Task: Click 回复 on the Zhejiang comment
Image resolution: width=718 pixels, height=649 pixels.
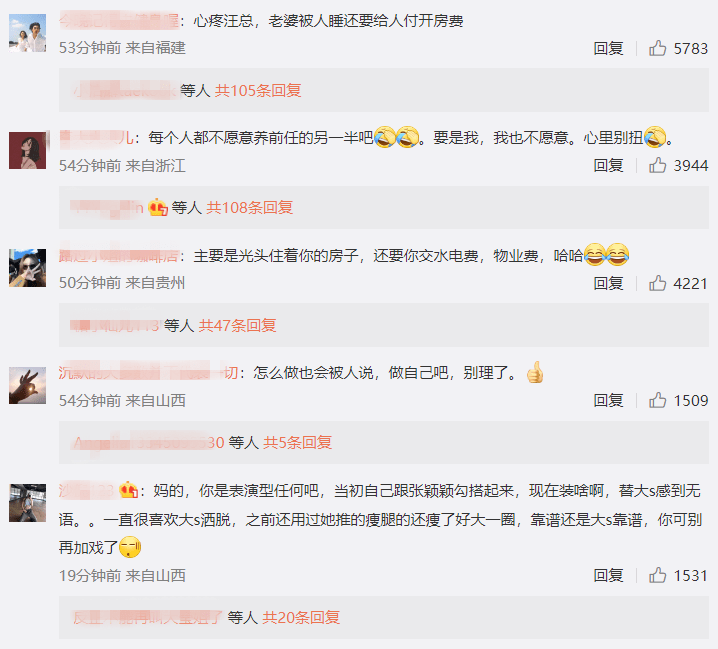Action: tap(608, 165)
